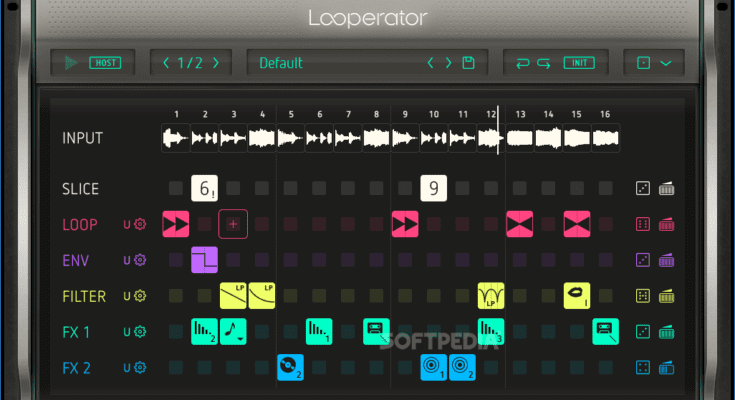Toggle the U button on FX 2 row

point(127,368)
